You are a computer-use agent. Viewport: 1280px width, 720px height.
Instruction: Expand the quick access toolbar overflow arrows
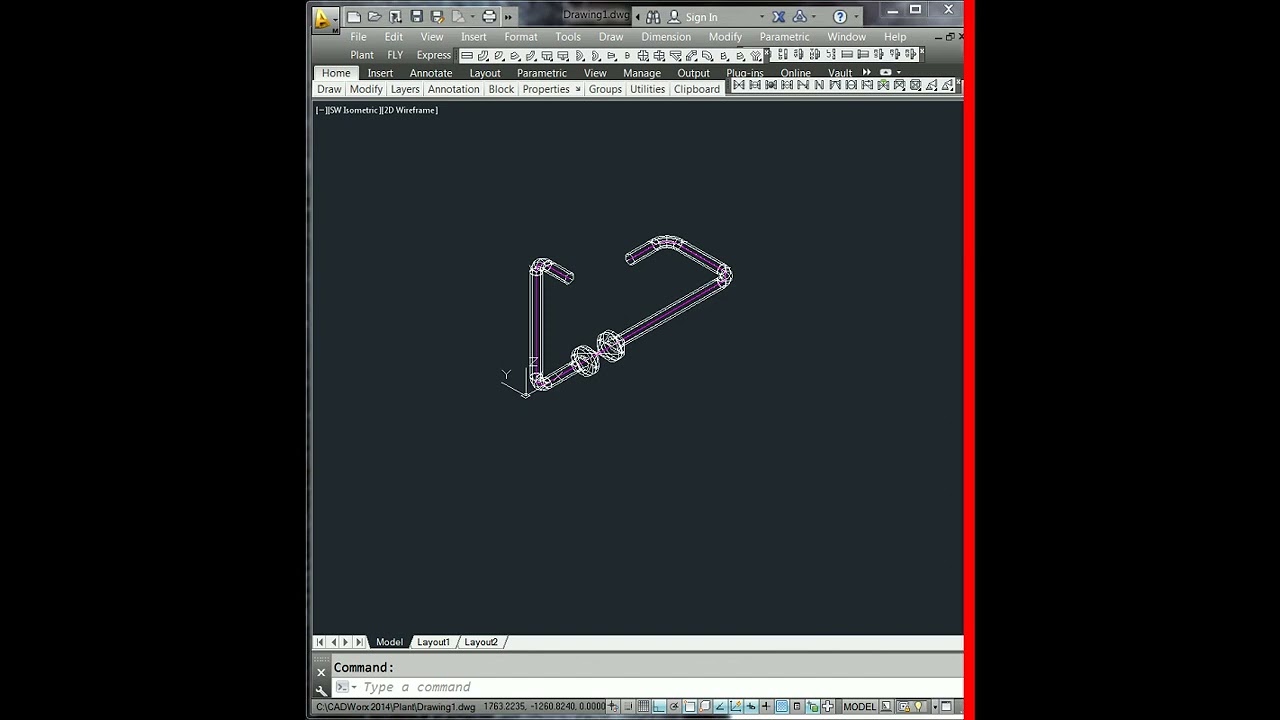[x=508, y=17]
